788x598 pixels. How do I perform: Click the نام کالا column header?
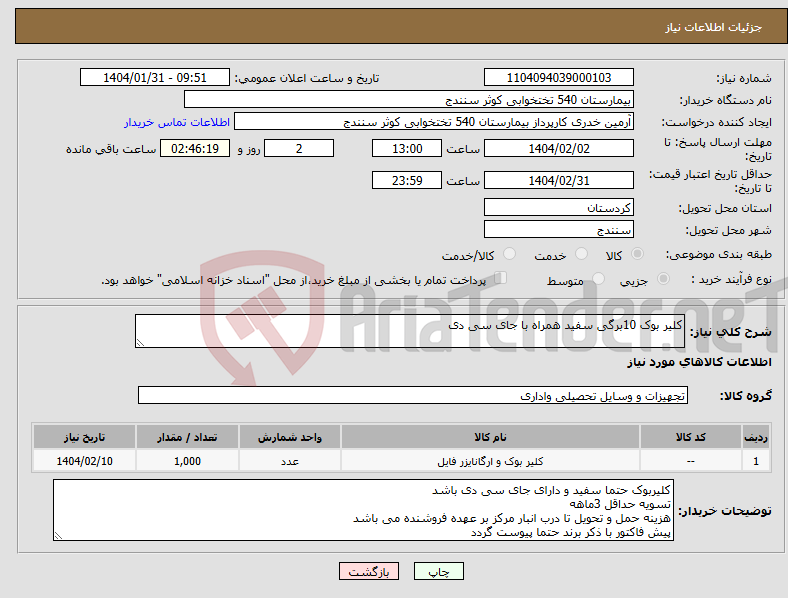tap(490, 437)
